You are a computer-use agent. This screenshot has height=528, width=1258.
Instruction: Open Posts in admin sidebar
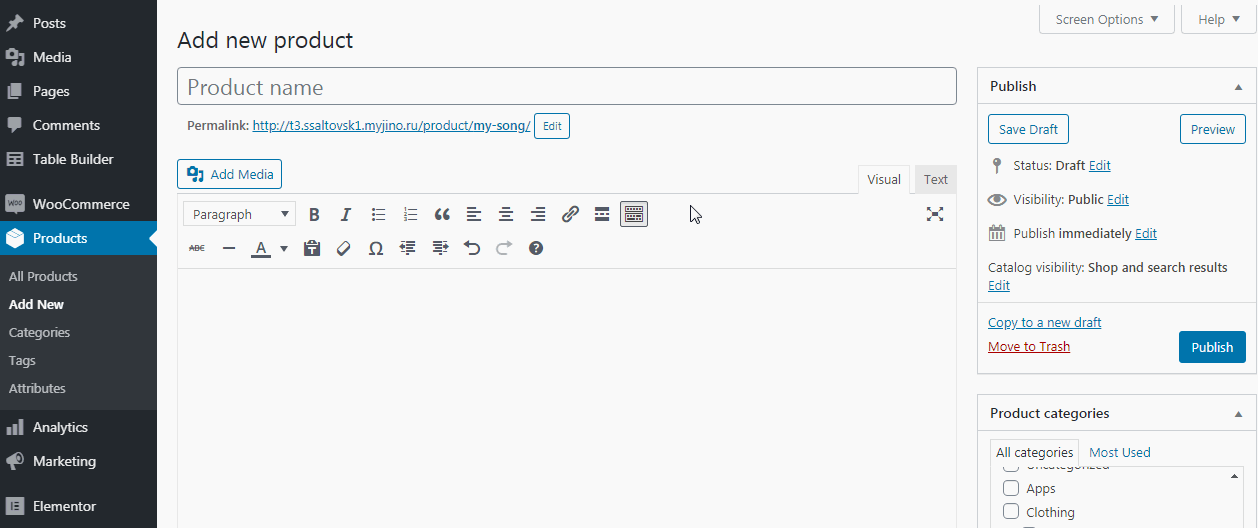click(78, 23)
